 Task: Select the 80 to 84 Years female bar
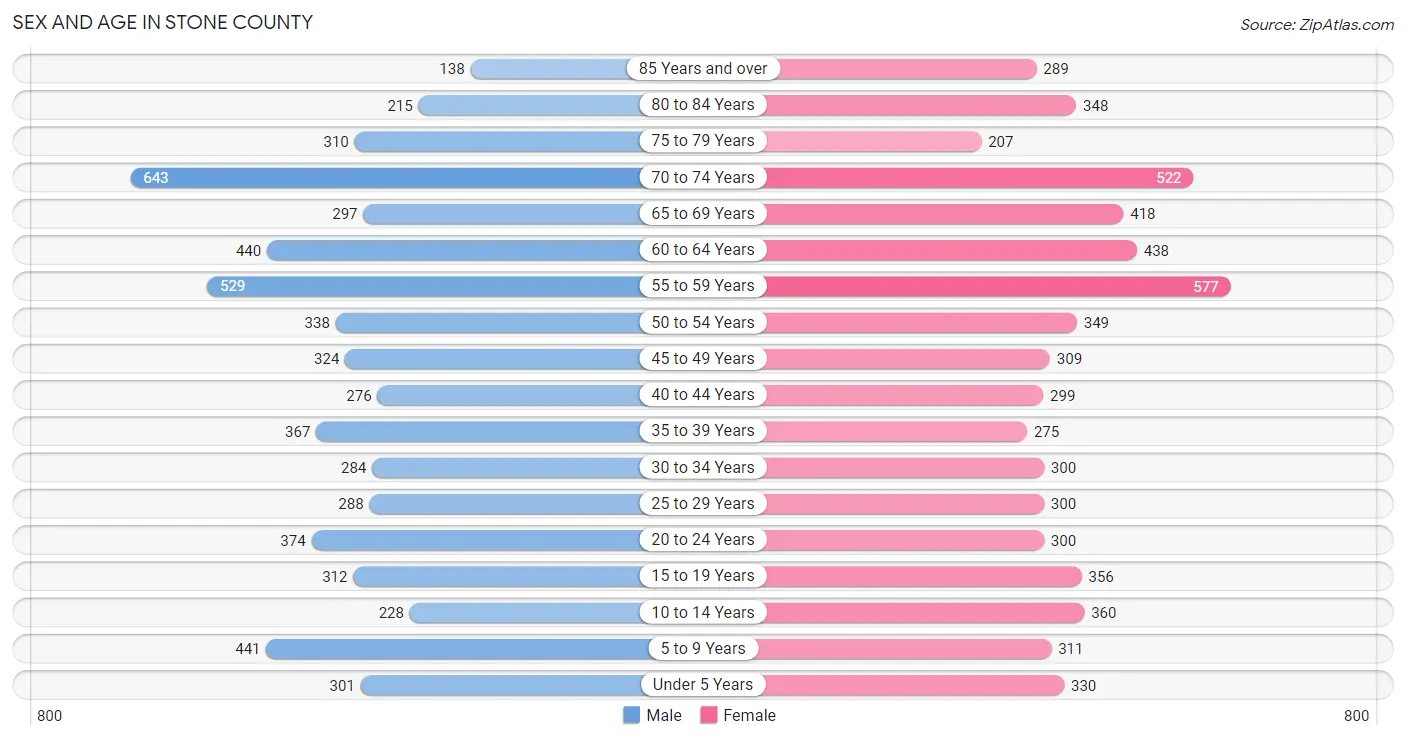[890, 105]
